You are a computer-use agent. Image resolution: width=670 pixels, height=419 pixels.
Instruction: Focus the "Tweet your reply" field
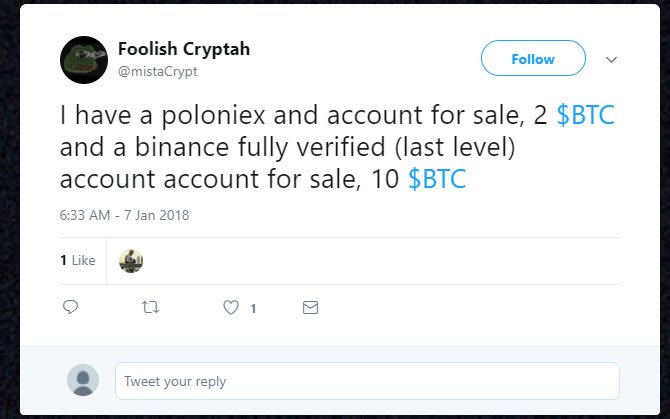tap(366, 381)
